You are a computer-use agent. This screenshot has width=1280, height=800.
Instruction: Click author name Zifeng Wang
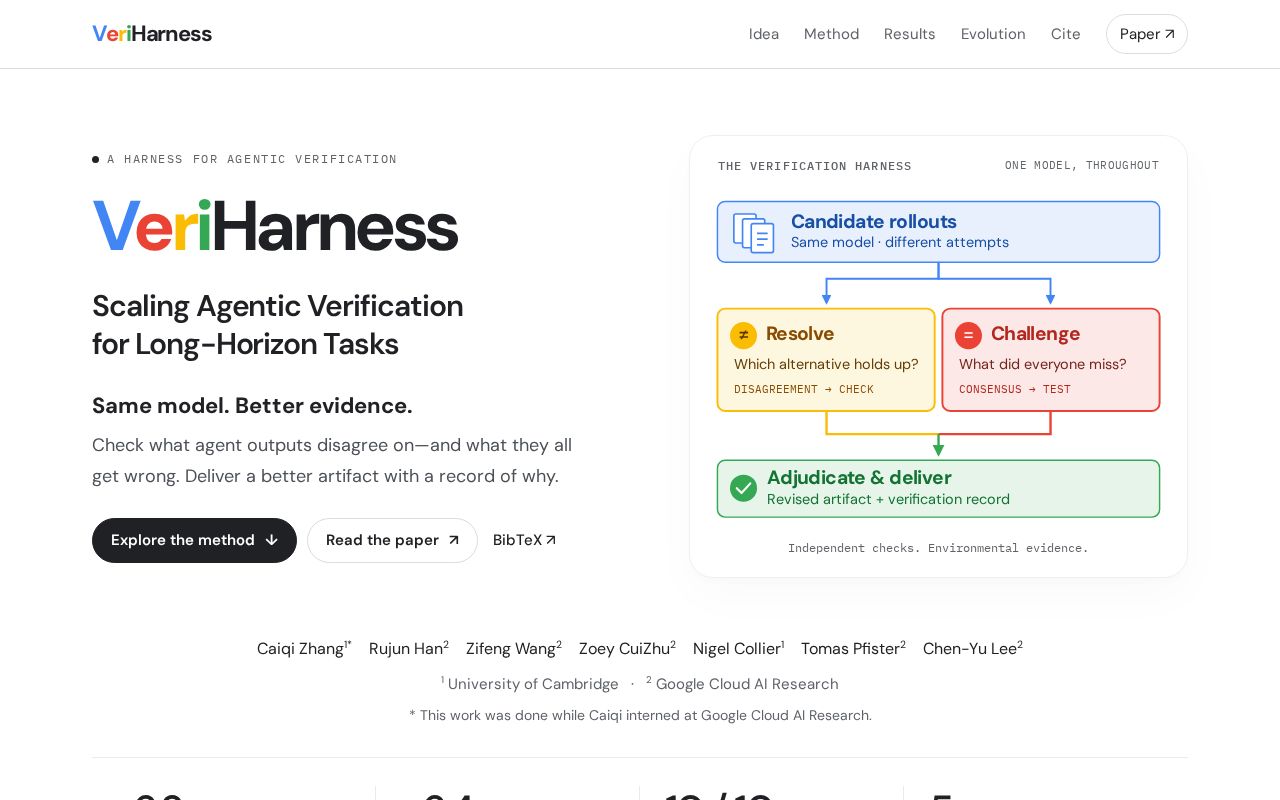(511, 648)
